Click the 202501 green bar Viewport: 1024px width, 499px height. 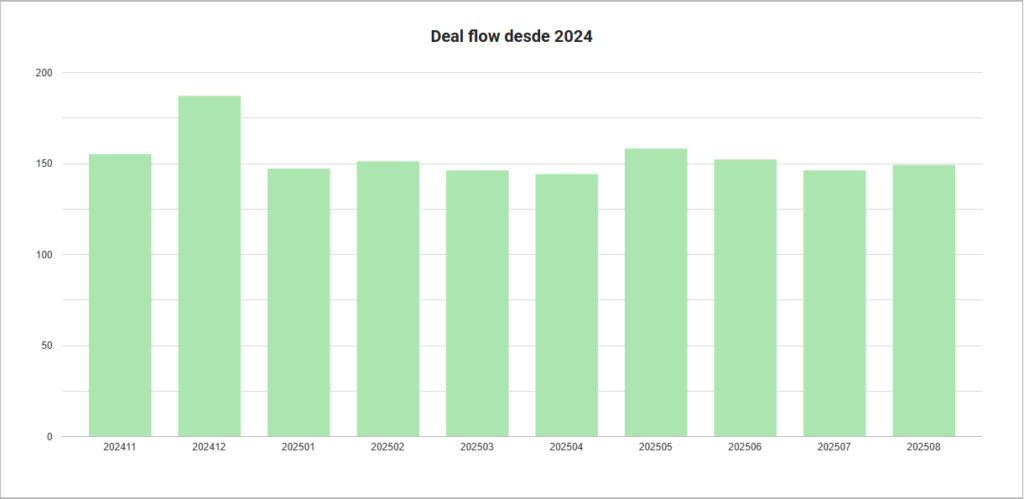click(x=298, y=302)
